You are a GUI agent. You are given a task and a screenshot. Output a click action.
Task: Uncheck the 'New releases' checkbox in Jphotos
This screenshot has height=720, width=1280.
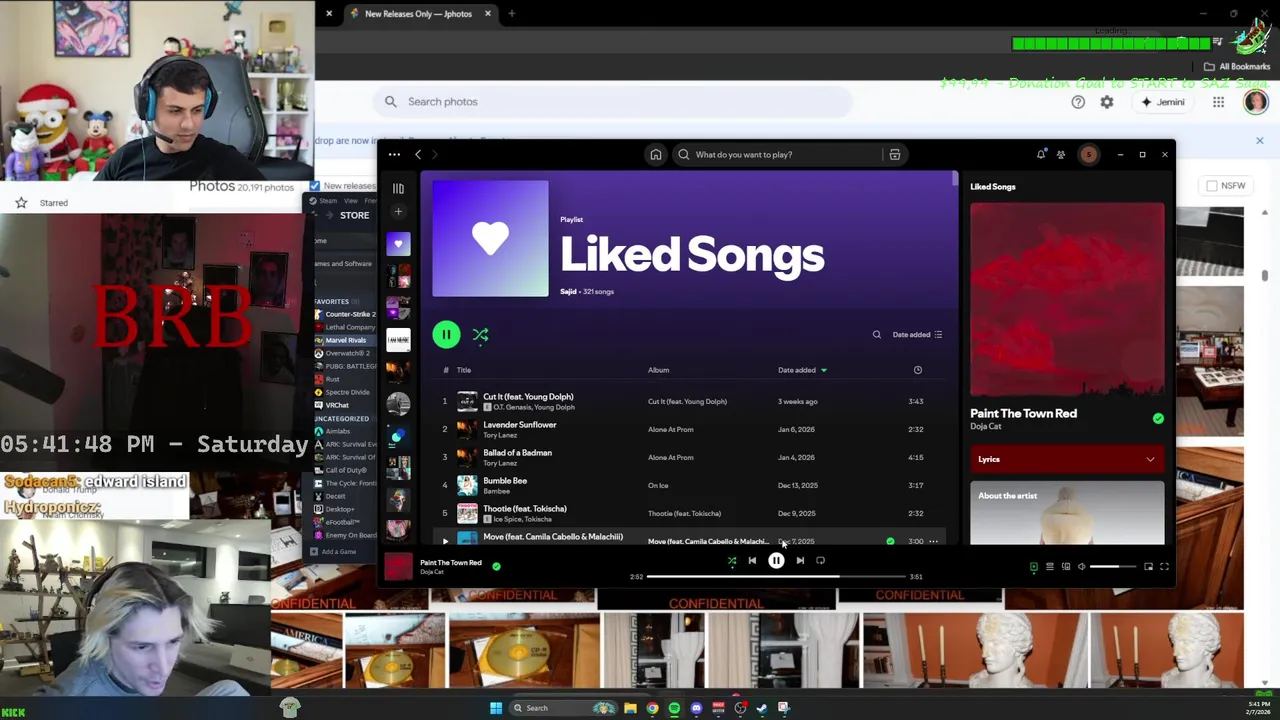click(x=315, y=186)
